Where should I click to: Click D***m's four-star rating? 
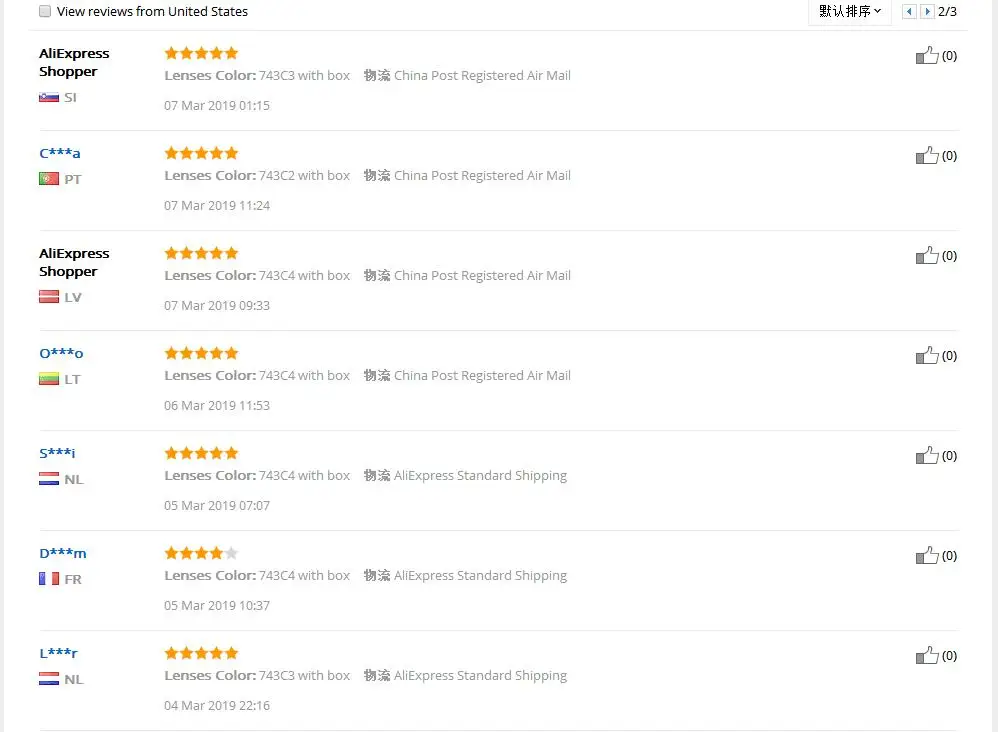tap(201, 553)
